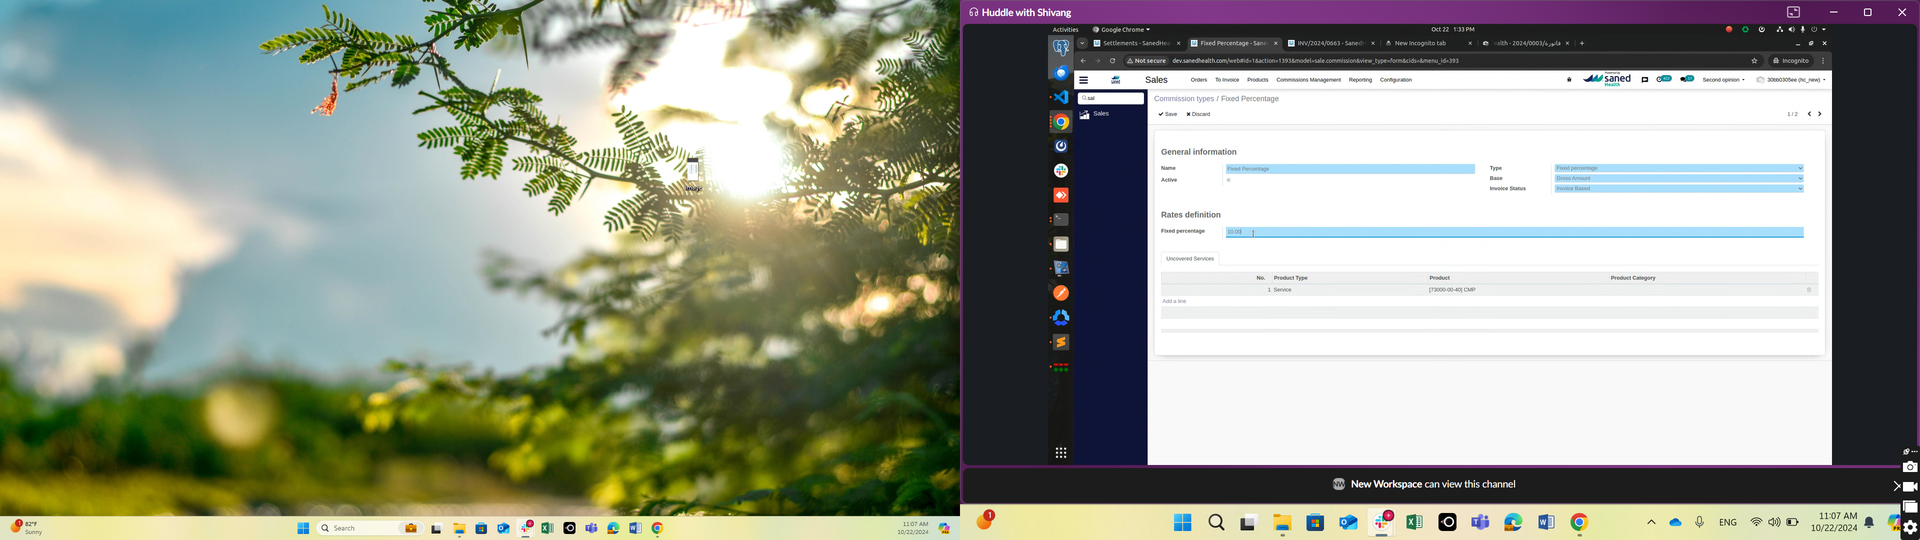Open the Commissions Management menu

click(1308, 80)
